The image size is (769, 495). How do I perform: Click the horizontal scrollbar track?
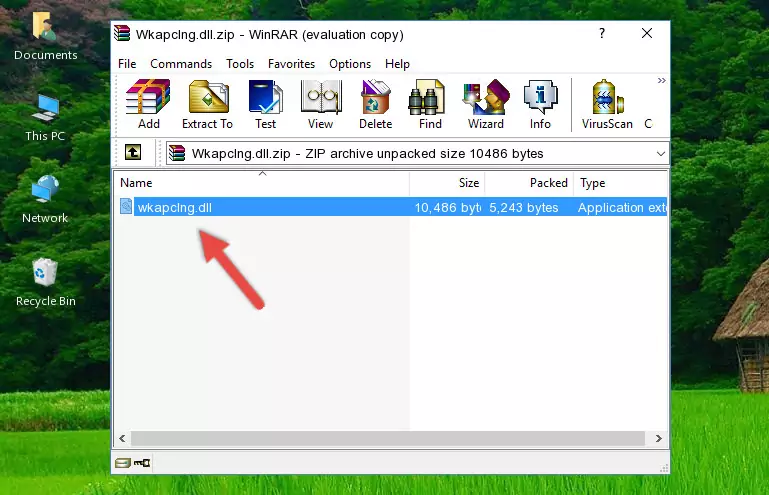point(387,439)
